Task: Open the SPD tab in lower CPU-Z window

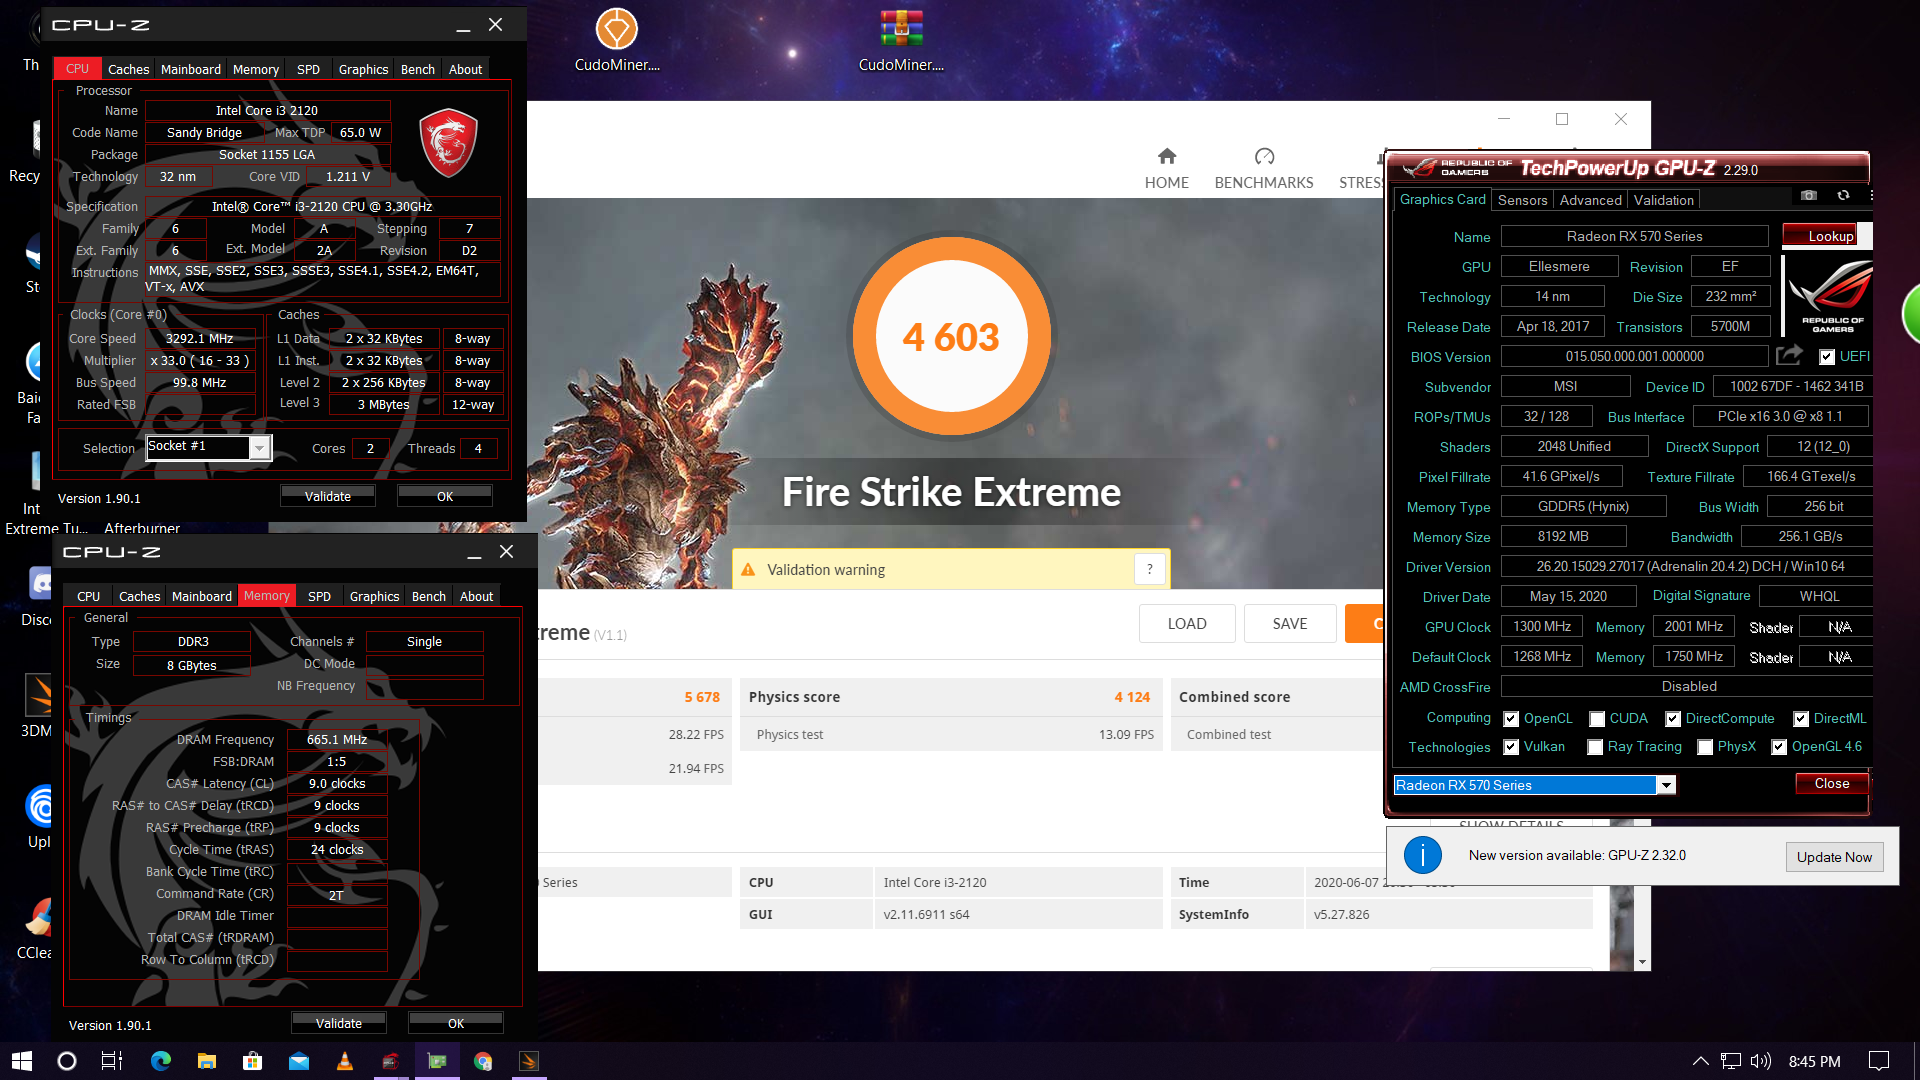Action: tap(319, 596)
